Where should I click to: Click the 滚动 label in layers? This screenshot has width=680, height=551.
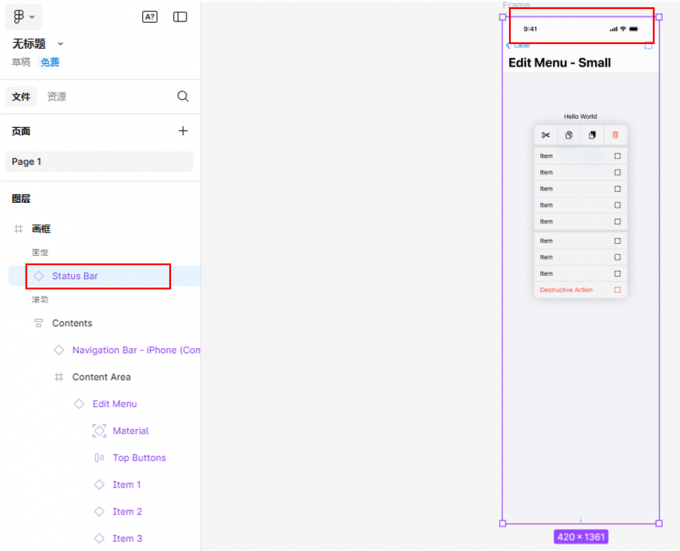click(40, 300)
